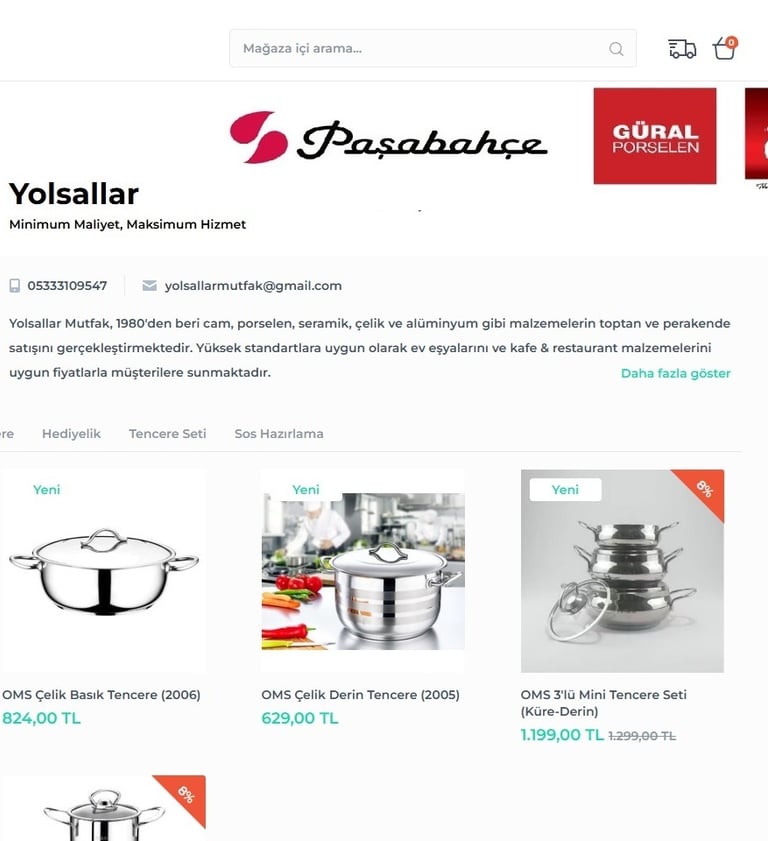Click the phone icon beside 05333109547
This screenshot has width=768, height=841.
[15, 285]
